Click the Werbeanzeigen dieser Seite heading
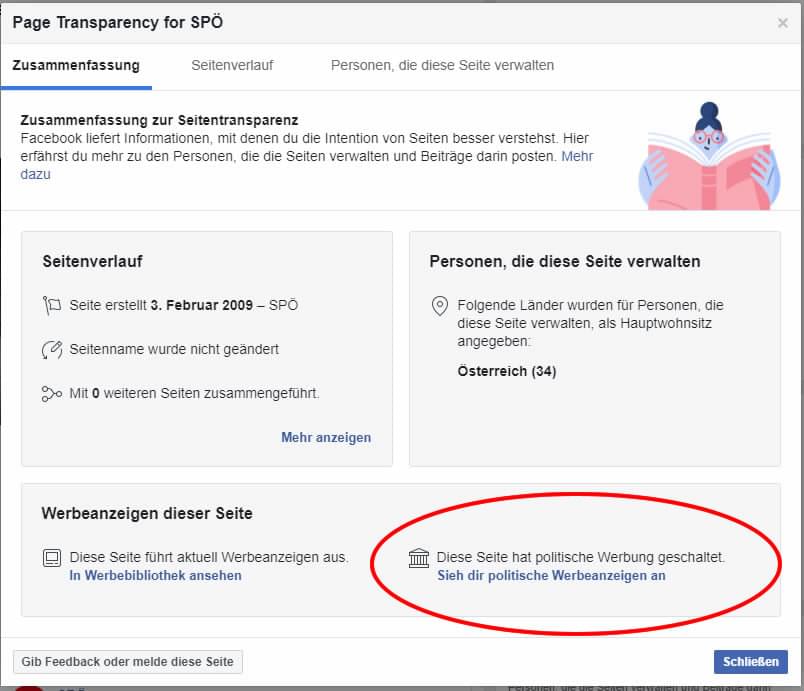 point(147,514)
